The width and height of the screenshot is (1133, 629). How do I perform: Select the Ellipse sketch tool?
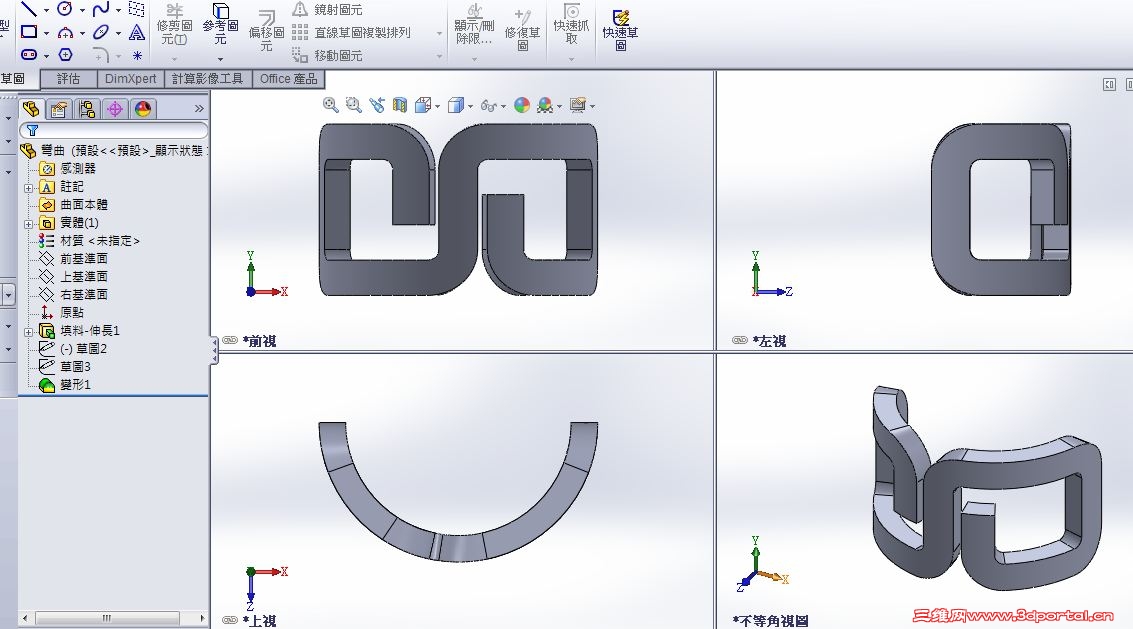pyautogui.click(x=101, y=32)
